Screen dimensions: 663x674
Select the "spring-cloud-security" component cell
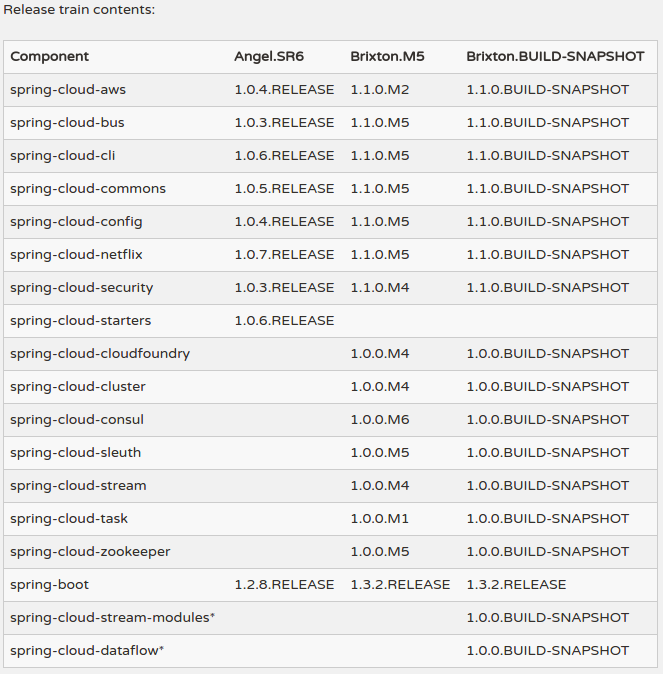click(x=82, y=288)
